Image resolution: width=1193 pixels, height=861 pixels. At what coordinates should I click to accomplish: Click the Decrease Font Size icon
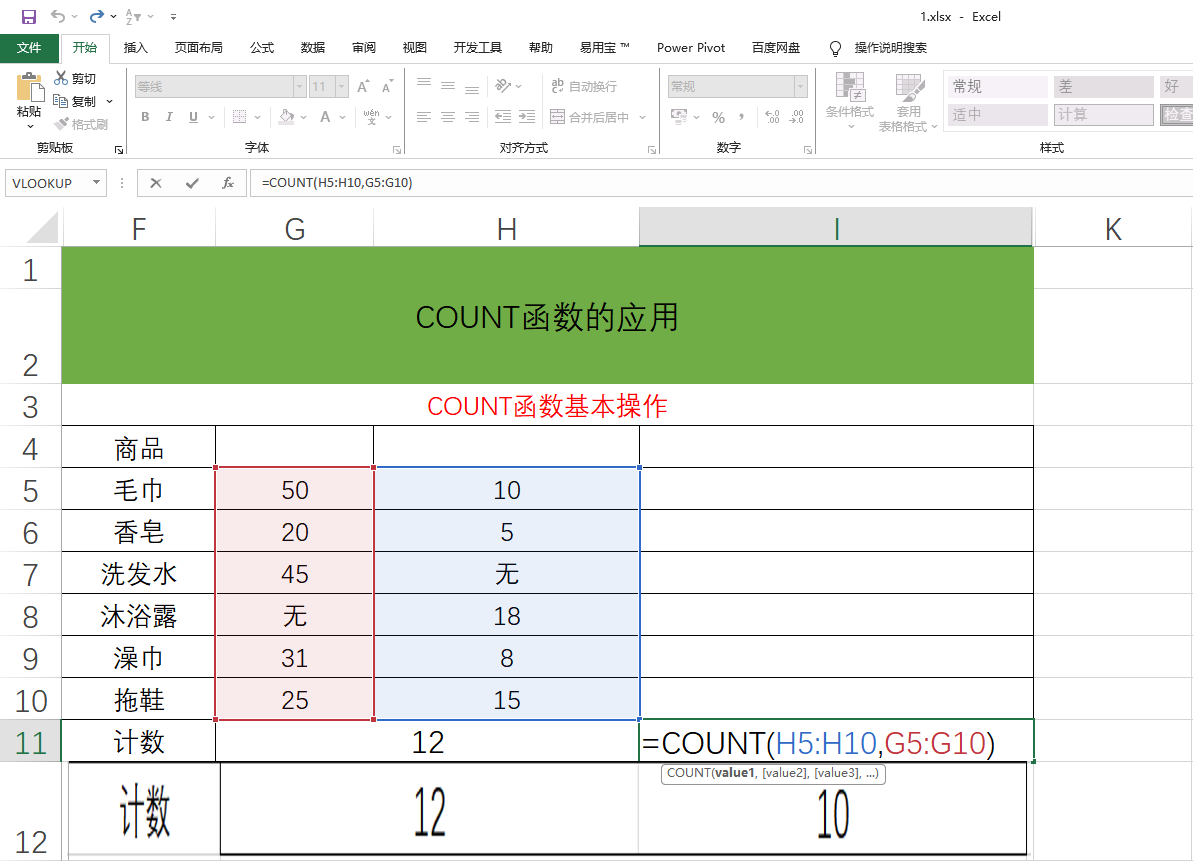pyautogui.click(x=387, y=86)
